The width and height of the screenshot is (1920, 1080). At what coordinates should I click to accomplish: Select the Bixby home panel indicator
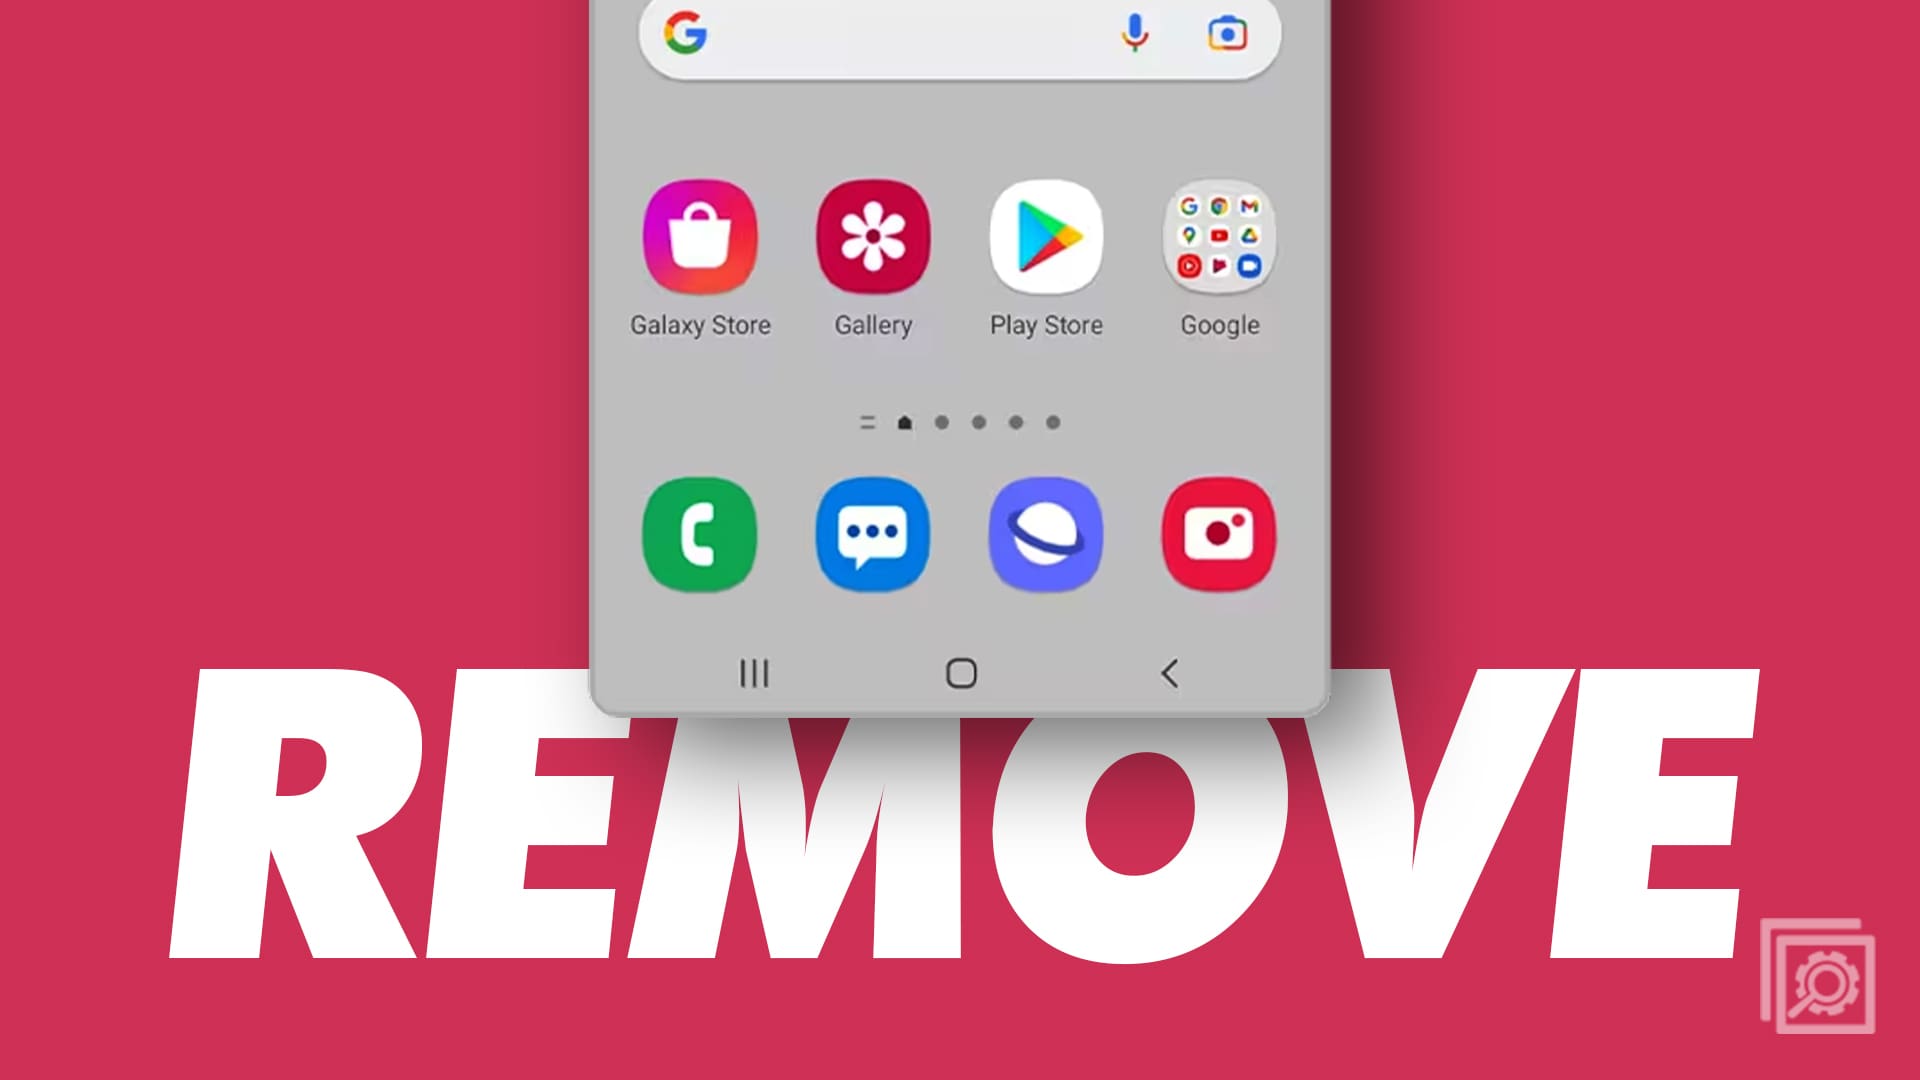pos(868,422)
